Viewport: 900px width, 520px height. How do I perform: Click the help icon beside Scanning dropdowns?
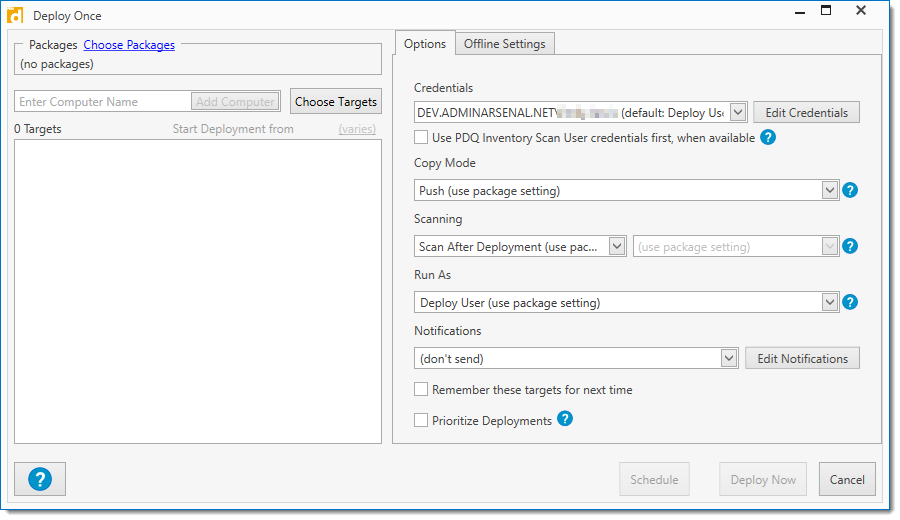tap(850, 246)
